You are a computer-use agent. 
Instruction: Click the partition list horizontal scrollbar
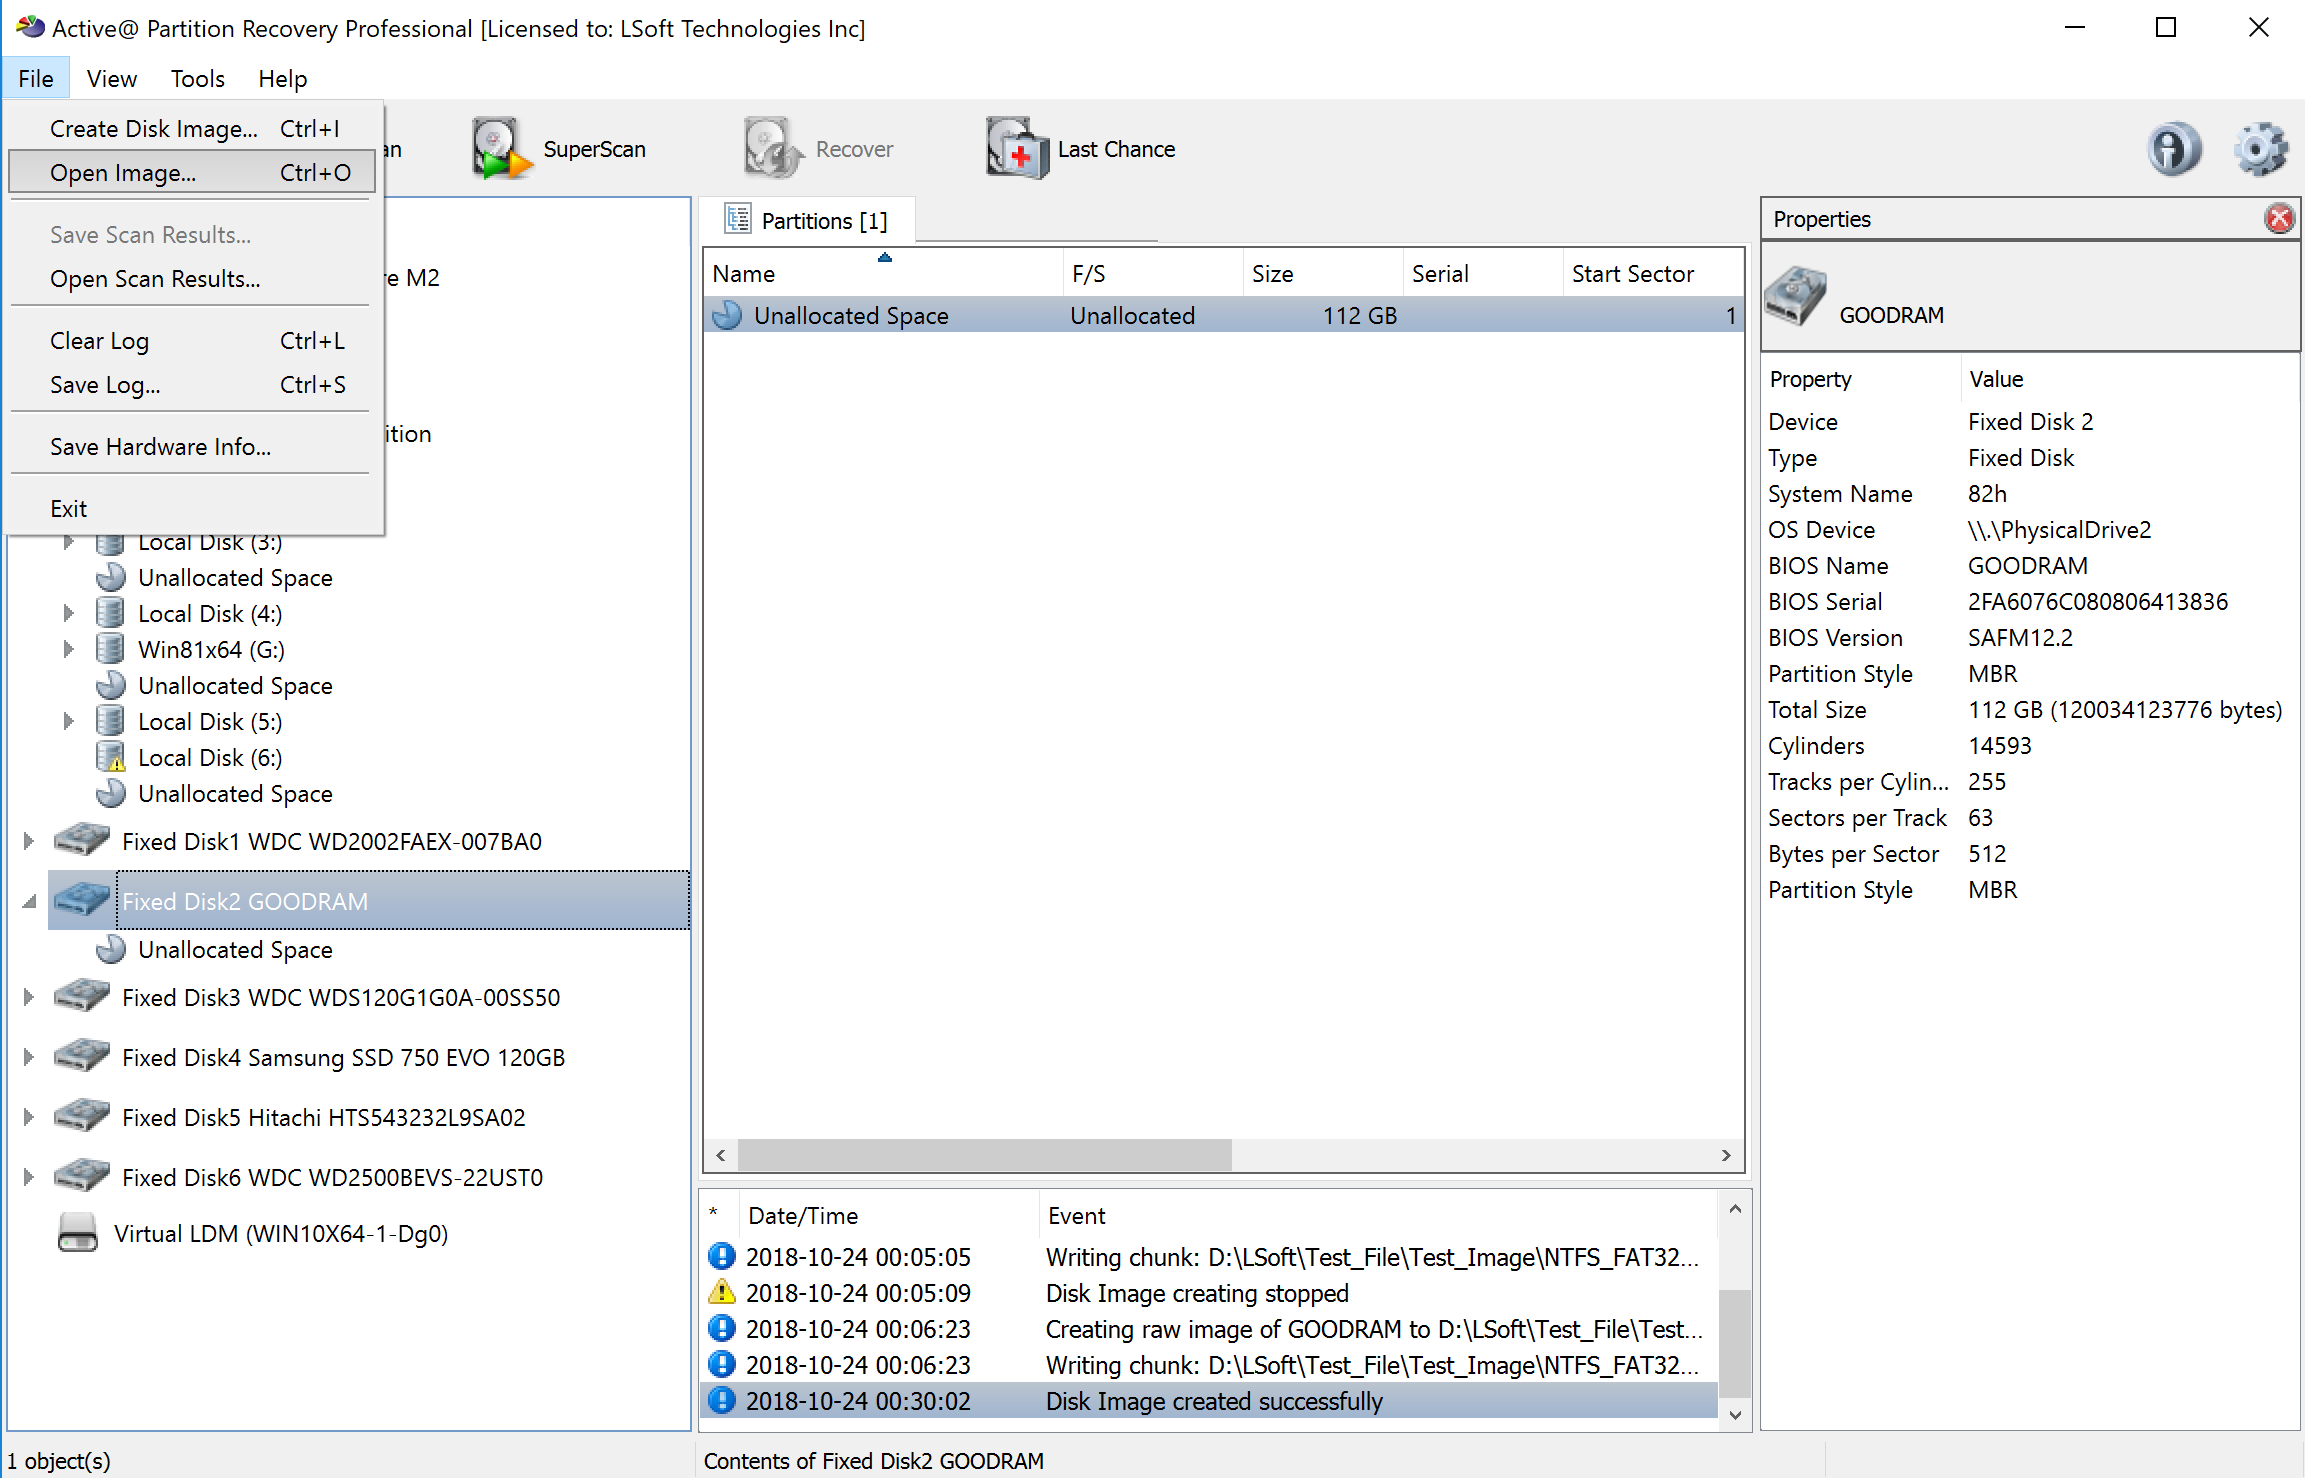pyautogui.click(x=984, y=1155)
